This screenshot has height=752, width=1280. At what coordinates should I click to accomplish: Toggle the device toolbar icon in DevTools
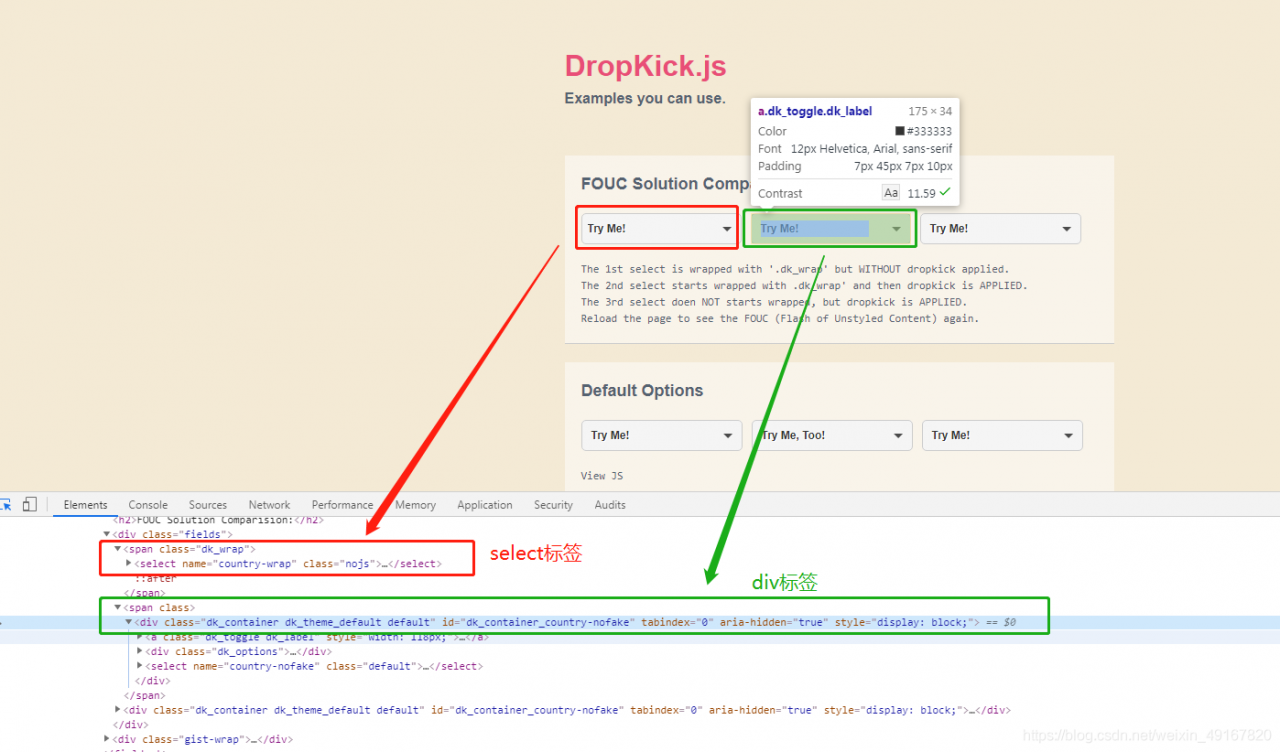30,505
